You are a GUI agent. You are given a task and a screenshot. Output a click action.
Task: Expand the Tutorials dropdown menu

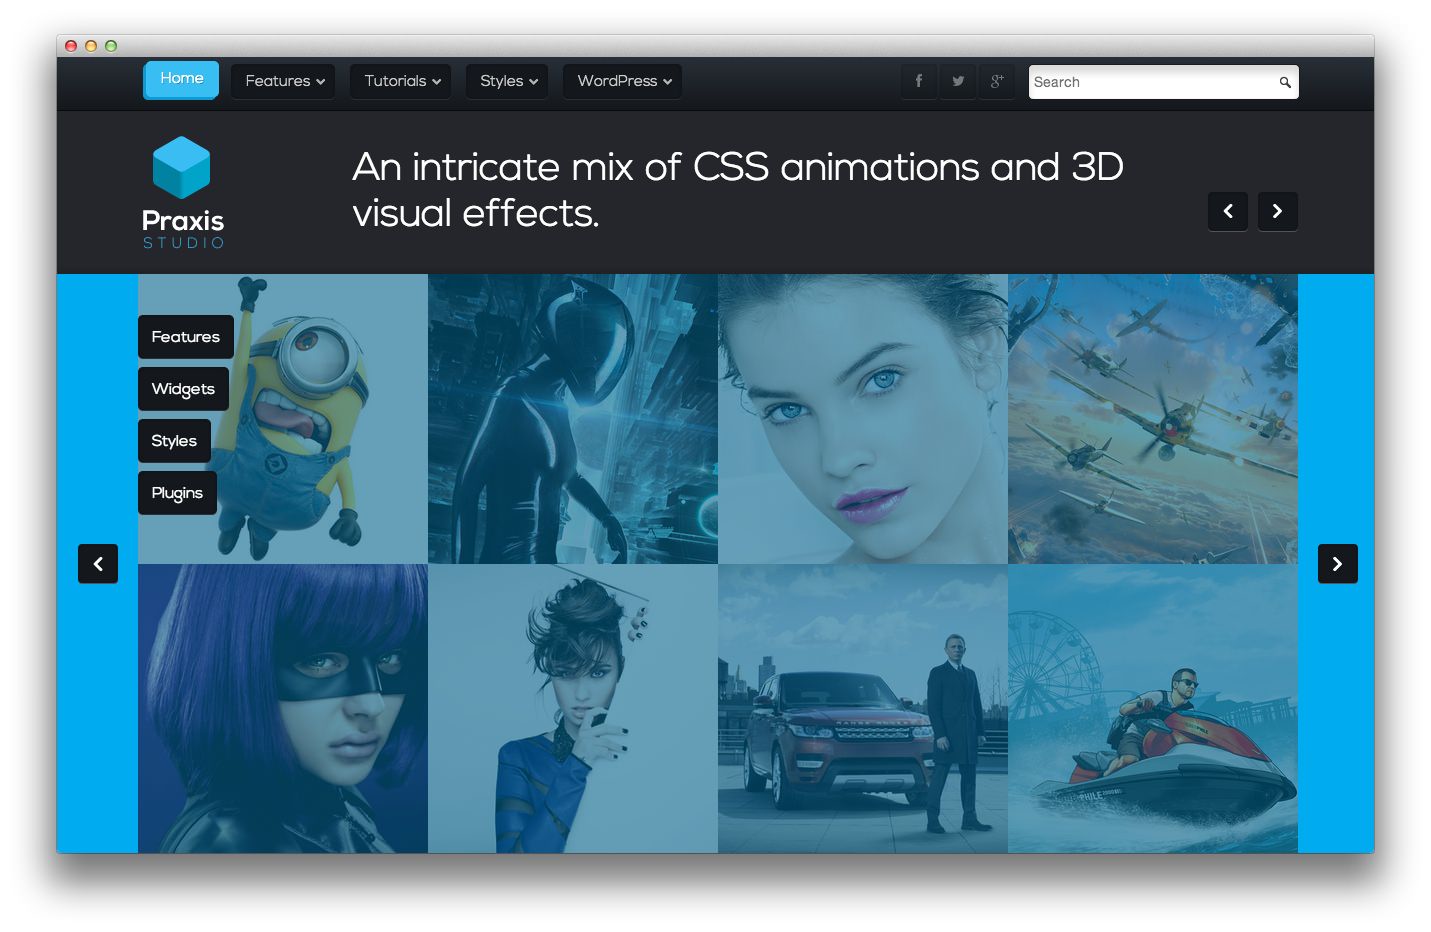point(401,81)
